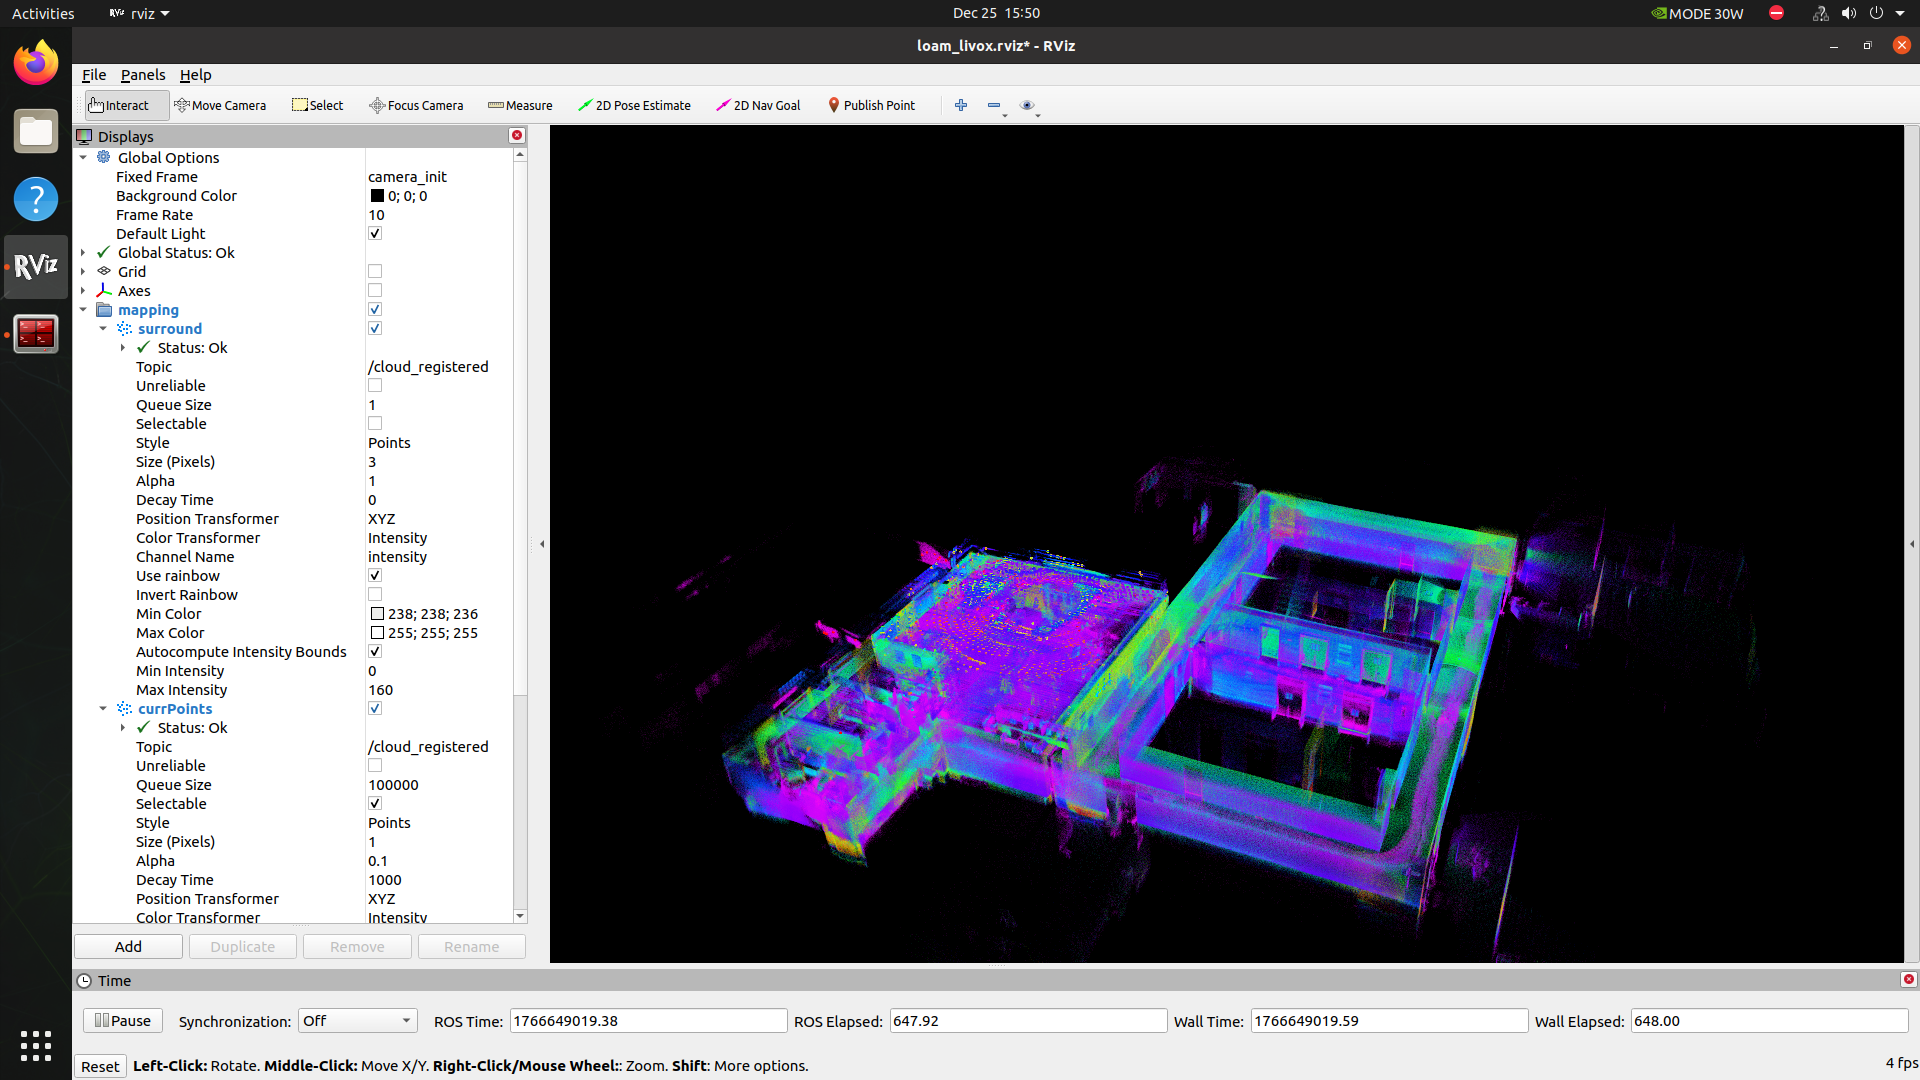Activate the Publish Point tool
The image size is (1920, 1080).
(x=871, y=105)
